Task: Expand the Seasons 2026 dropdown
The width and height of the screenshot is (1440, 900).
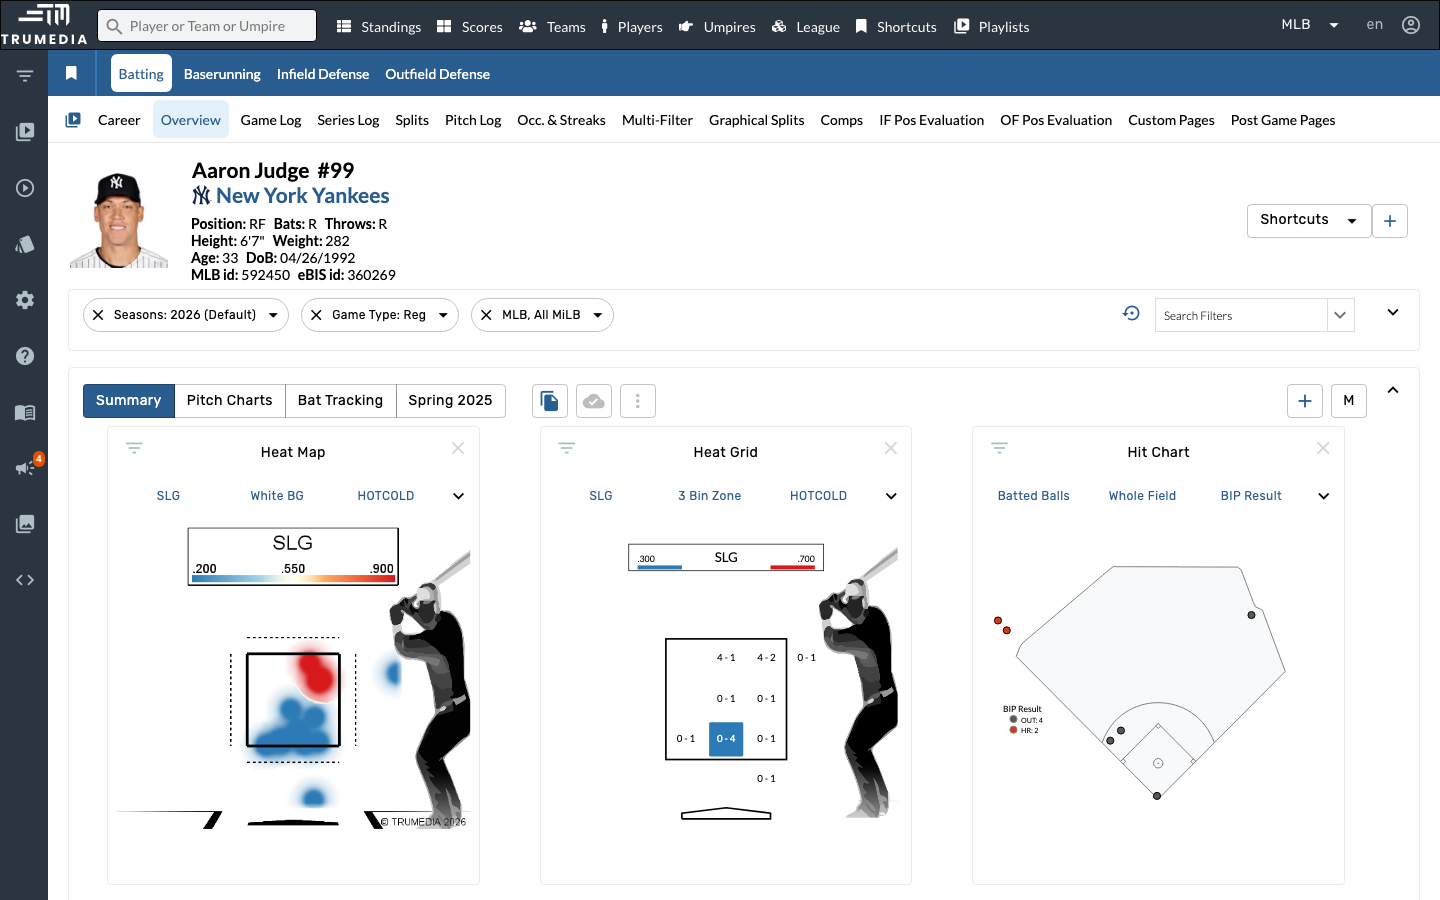Action: (273, 315)
